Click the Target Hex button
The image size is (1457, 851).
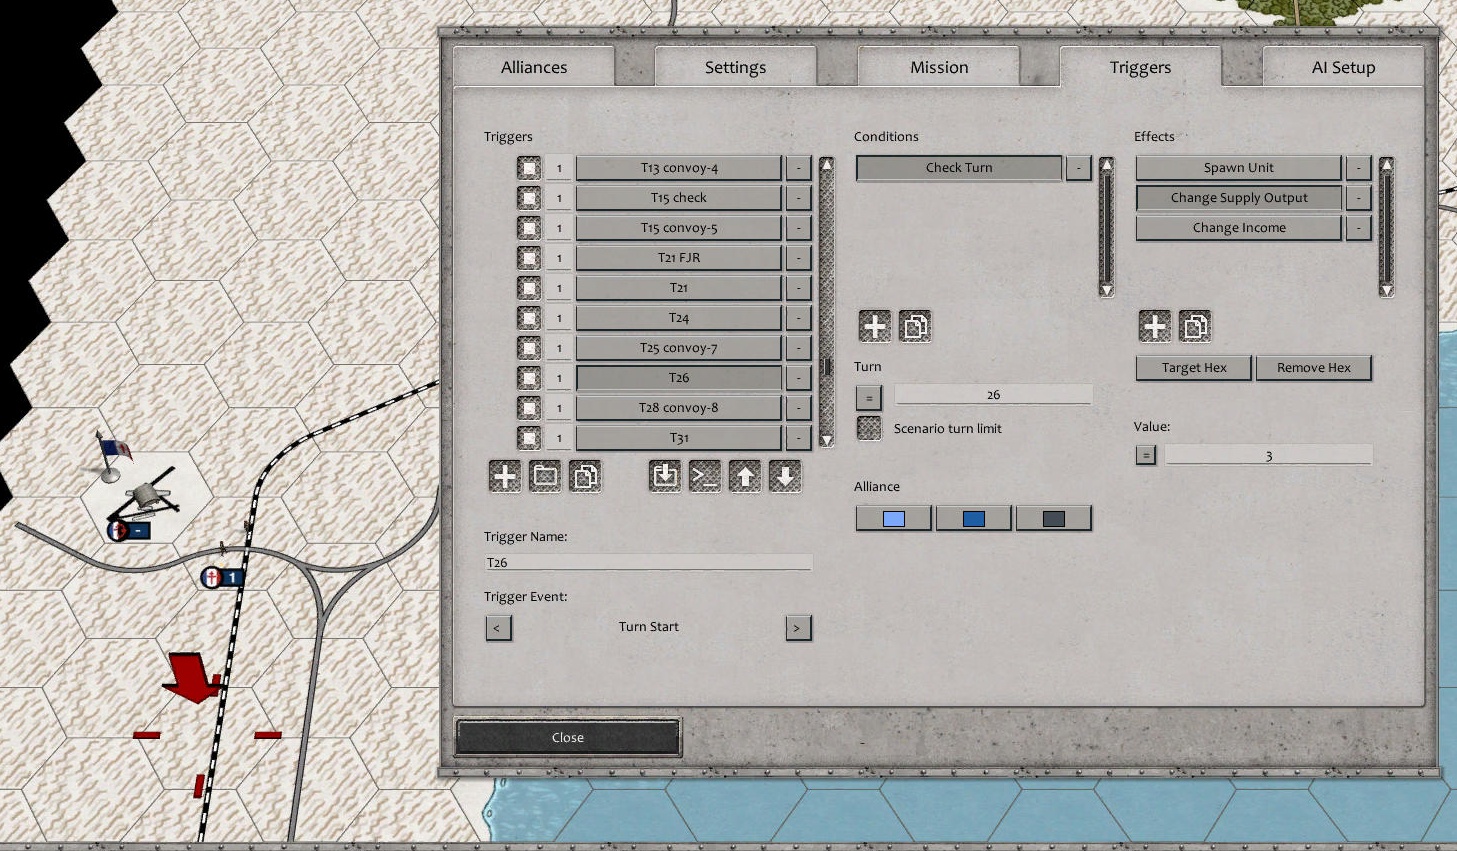click(1193, 367)
